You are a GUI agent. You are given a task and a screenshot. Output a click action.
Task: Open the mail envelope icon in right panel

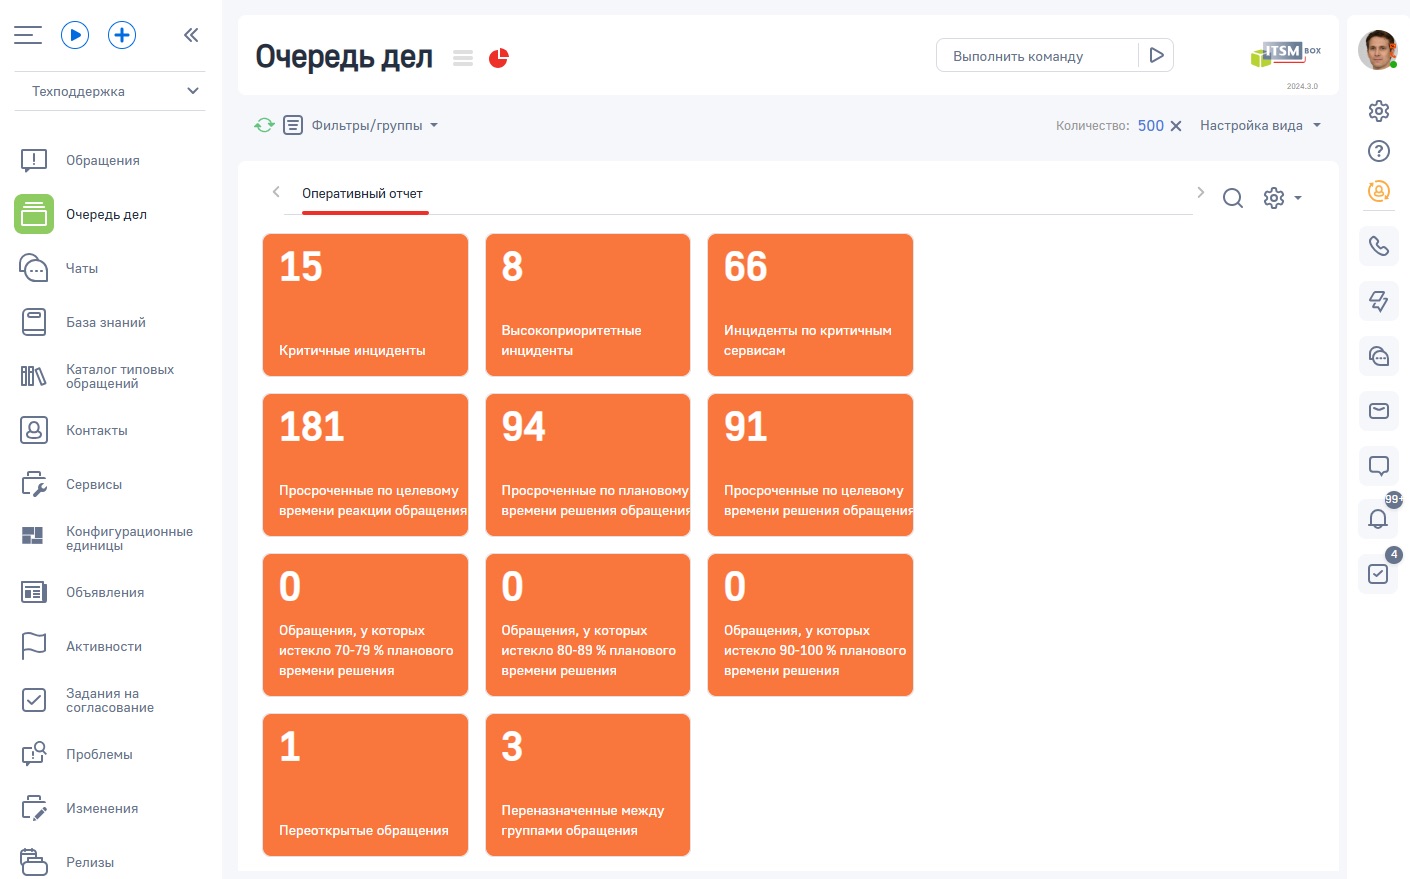click(1378, 411)
